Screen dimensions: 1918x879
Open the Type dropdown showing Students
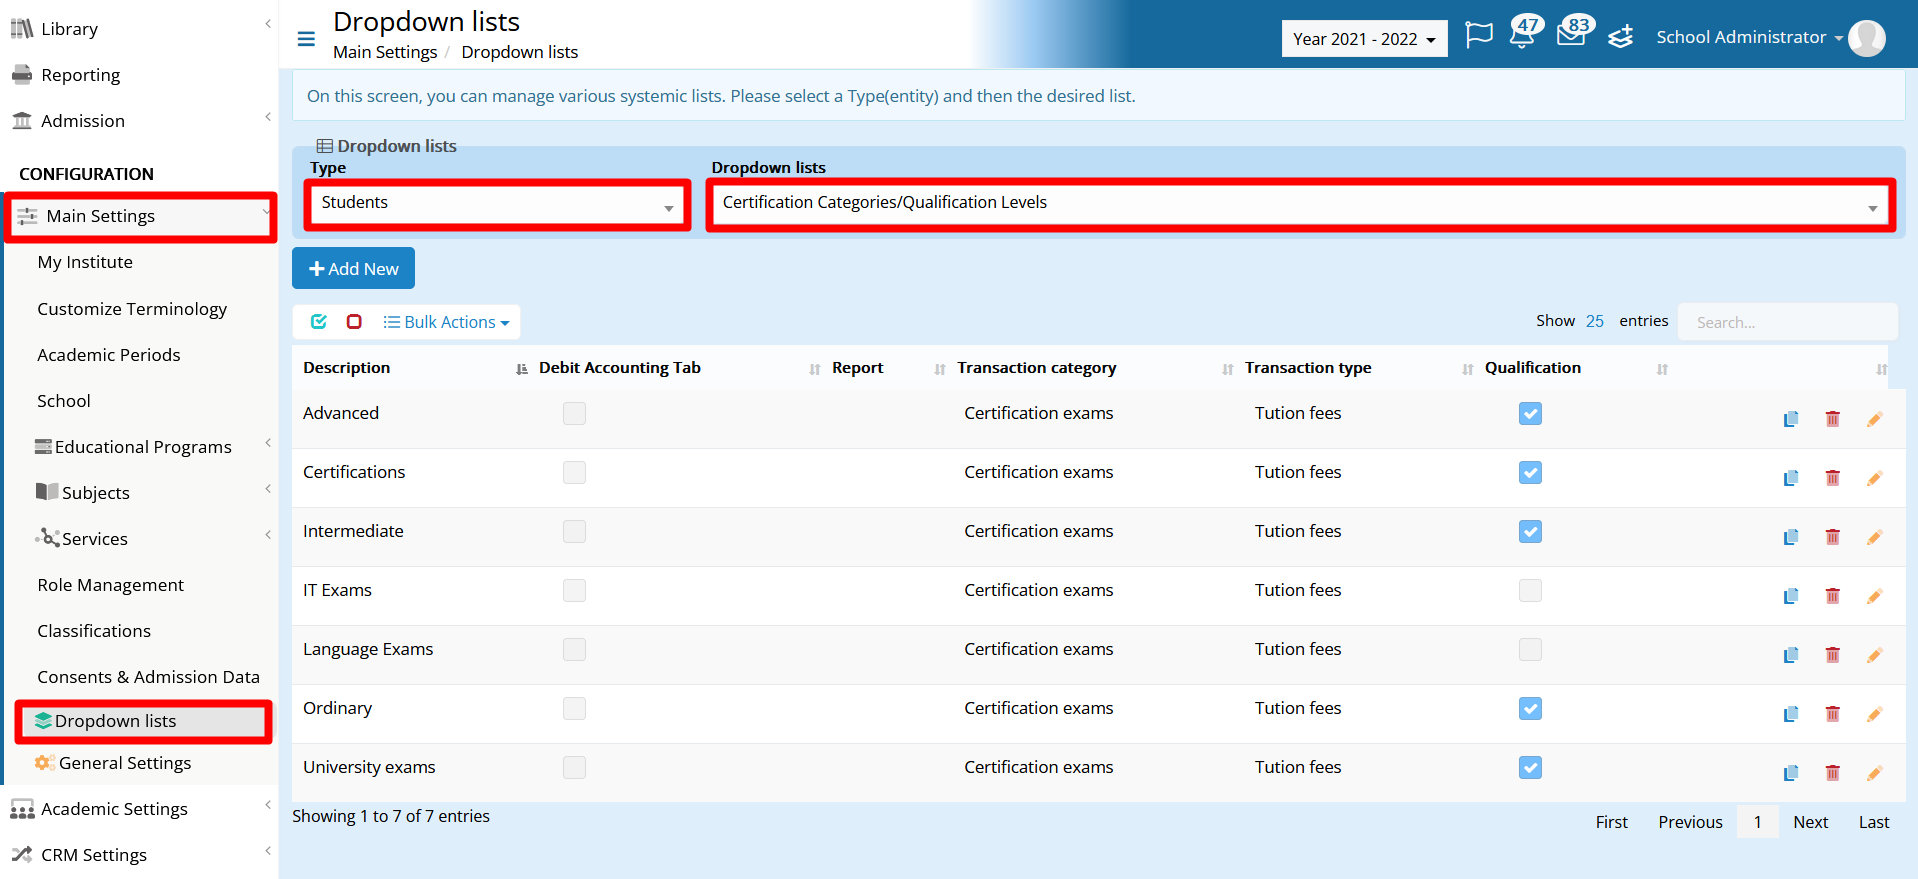497,204
